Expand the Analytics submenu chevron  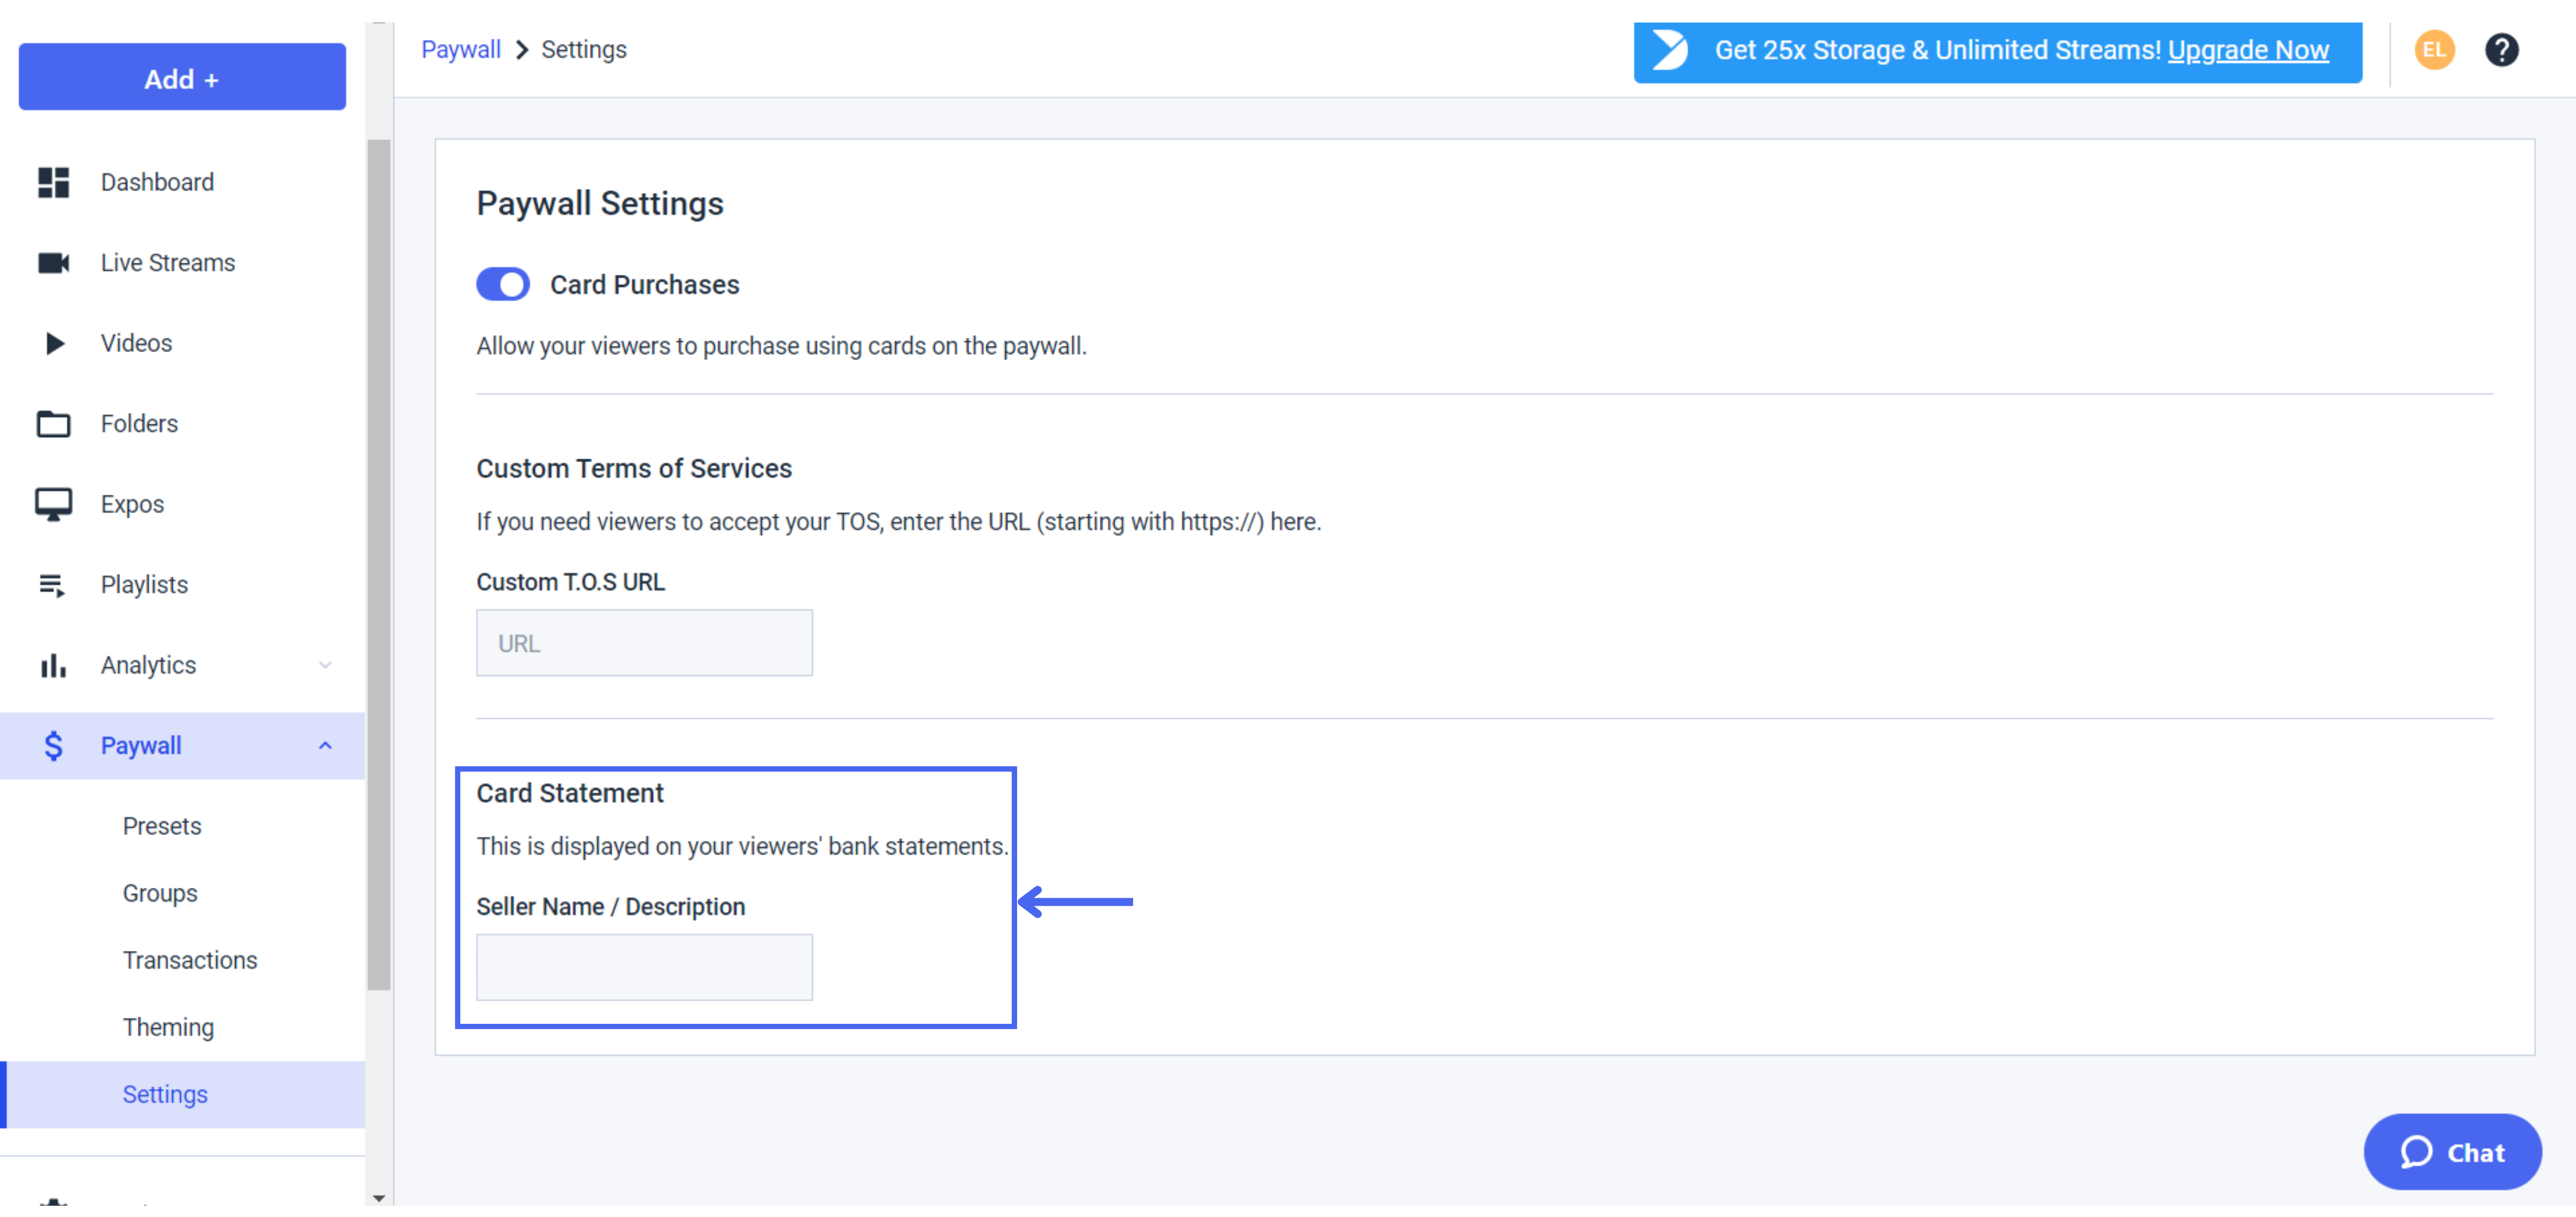click(x=325, y=666)
